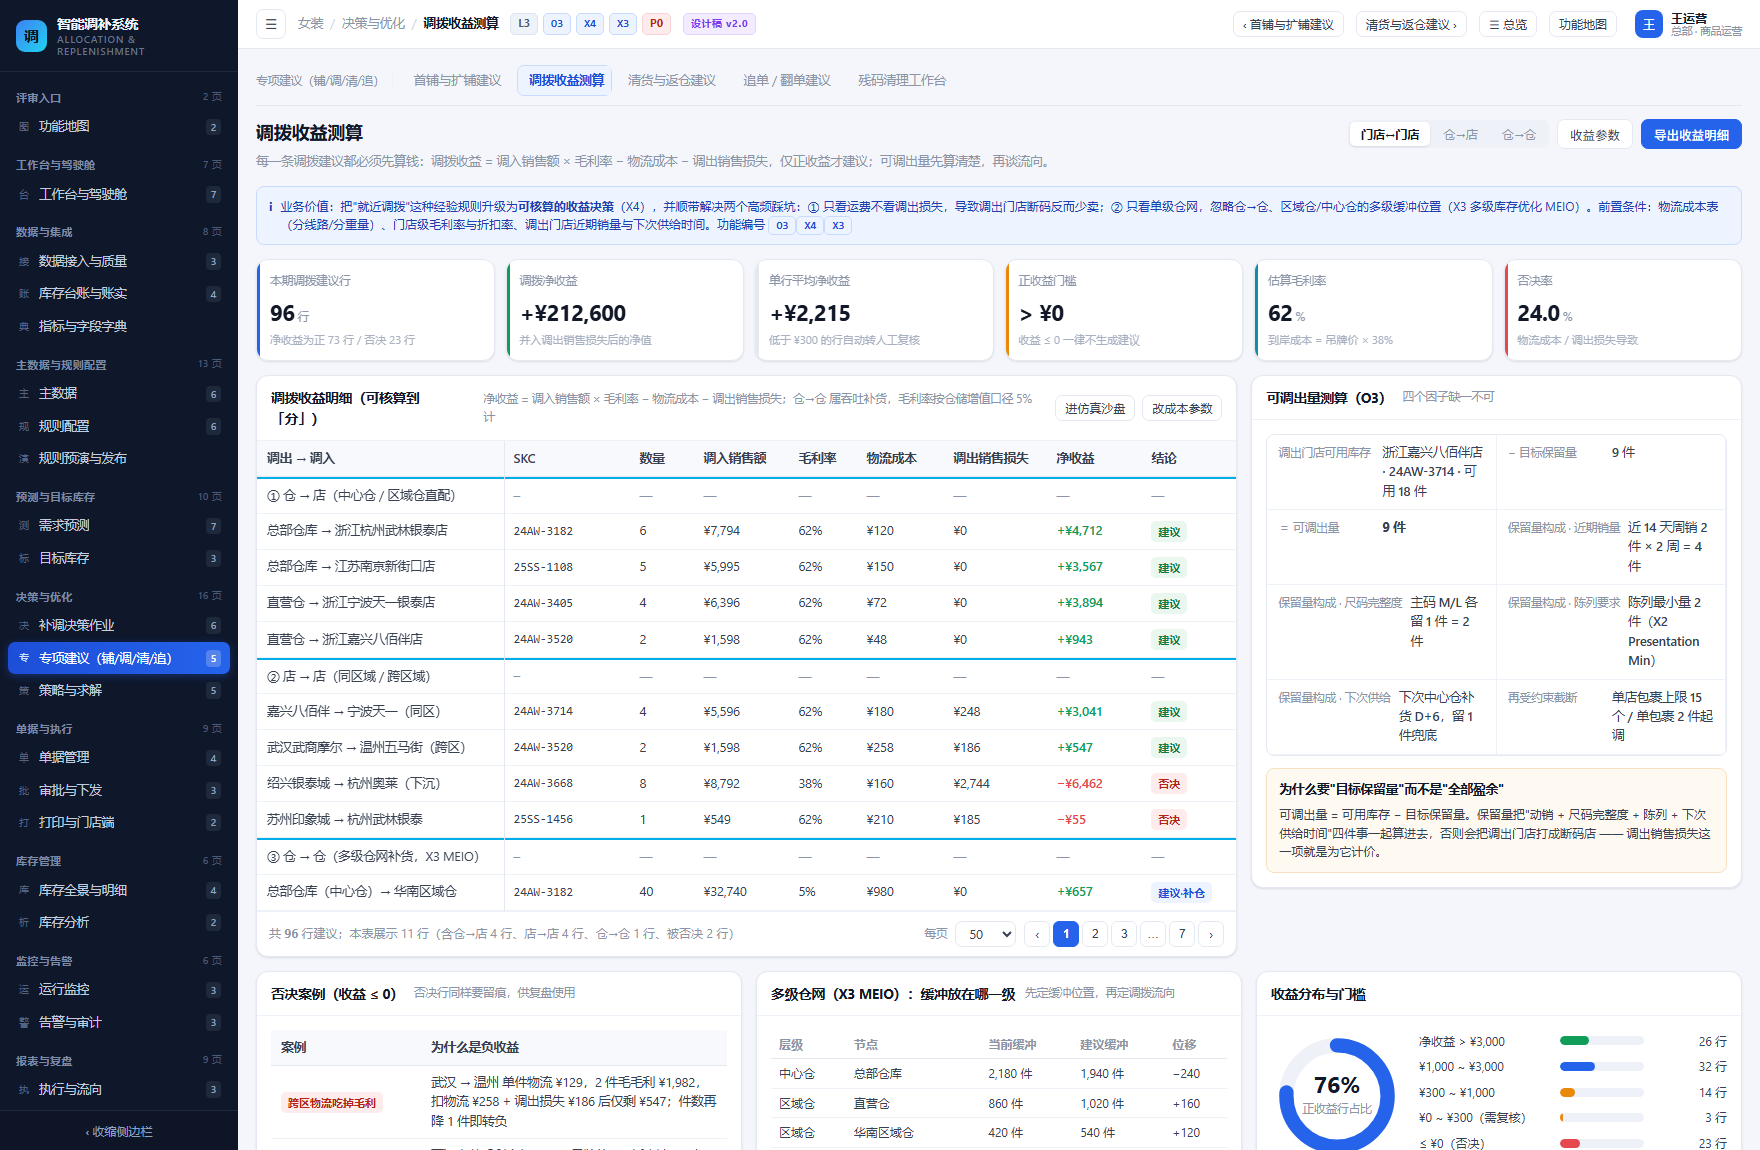Expand 决策与优化 section header
The height and width of the screenshot is (1150, 1760).
tap(119, 596)
